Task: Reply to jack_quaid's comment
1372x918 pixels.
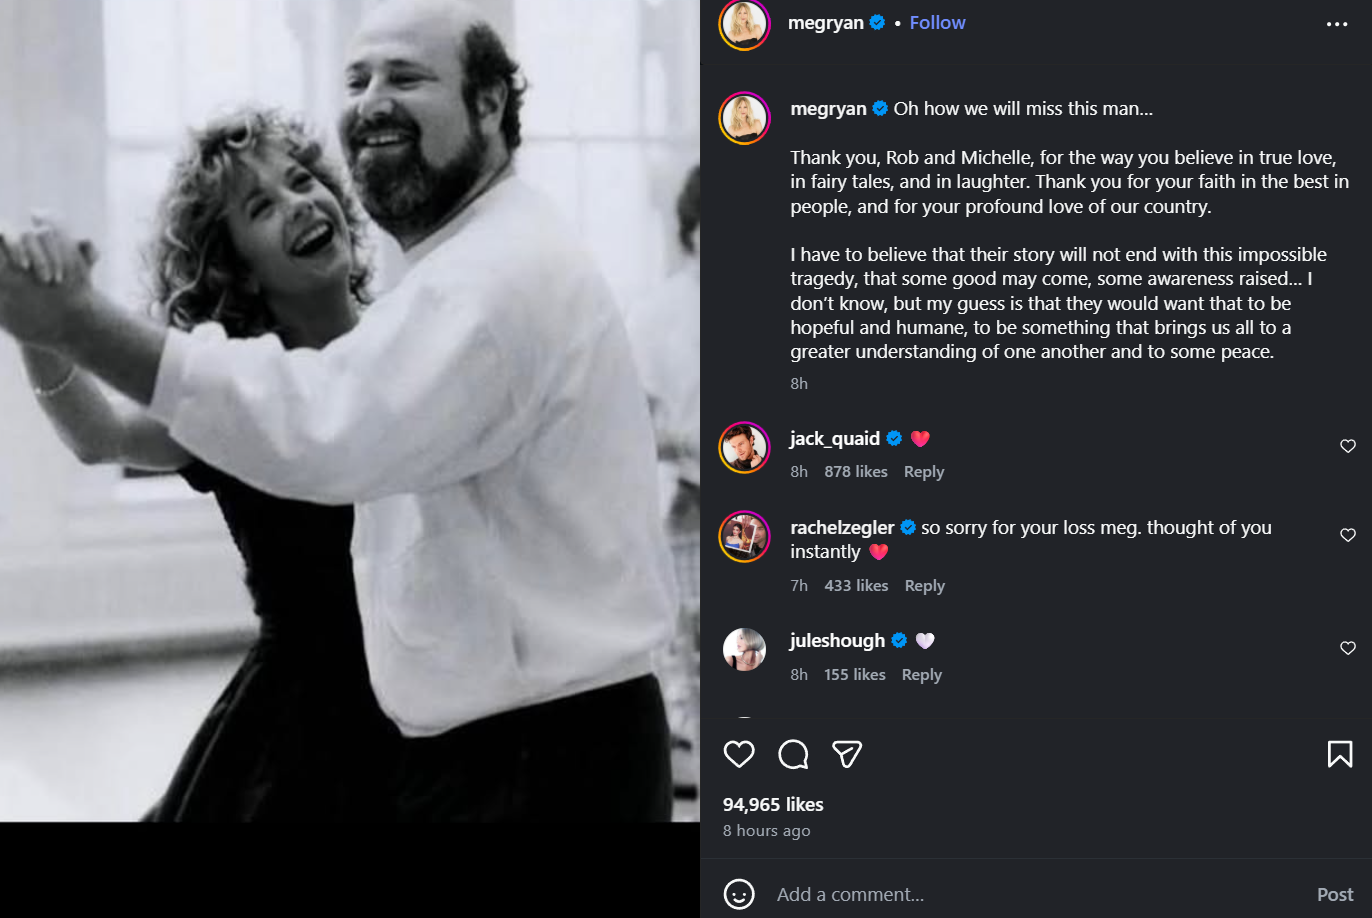Action: point(924,472)
